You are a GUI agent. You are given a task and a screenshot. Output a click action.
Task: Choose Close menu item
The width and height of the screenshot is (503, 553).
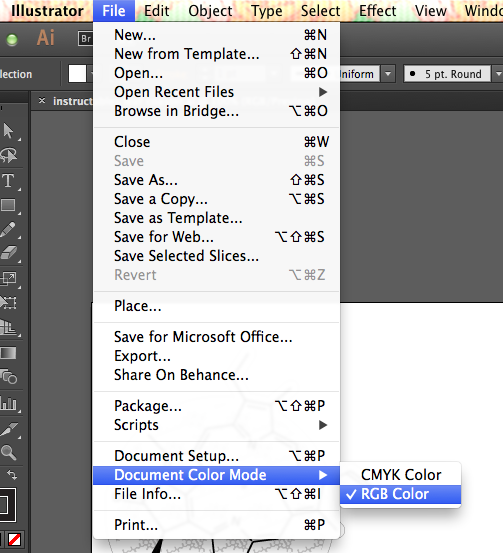pyautogui.click(x=216, y=142)
